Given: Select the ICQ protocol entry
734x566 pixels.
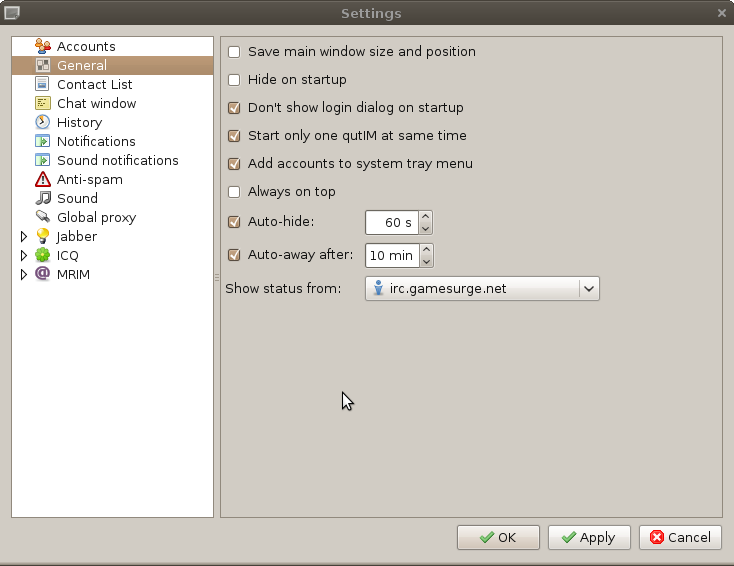Looking at the screenshot, I should (68, 256).
